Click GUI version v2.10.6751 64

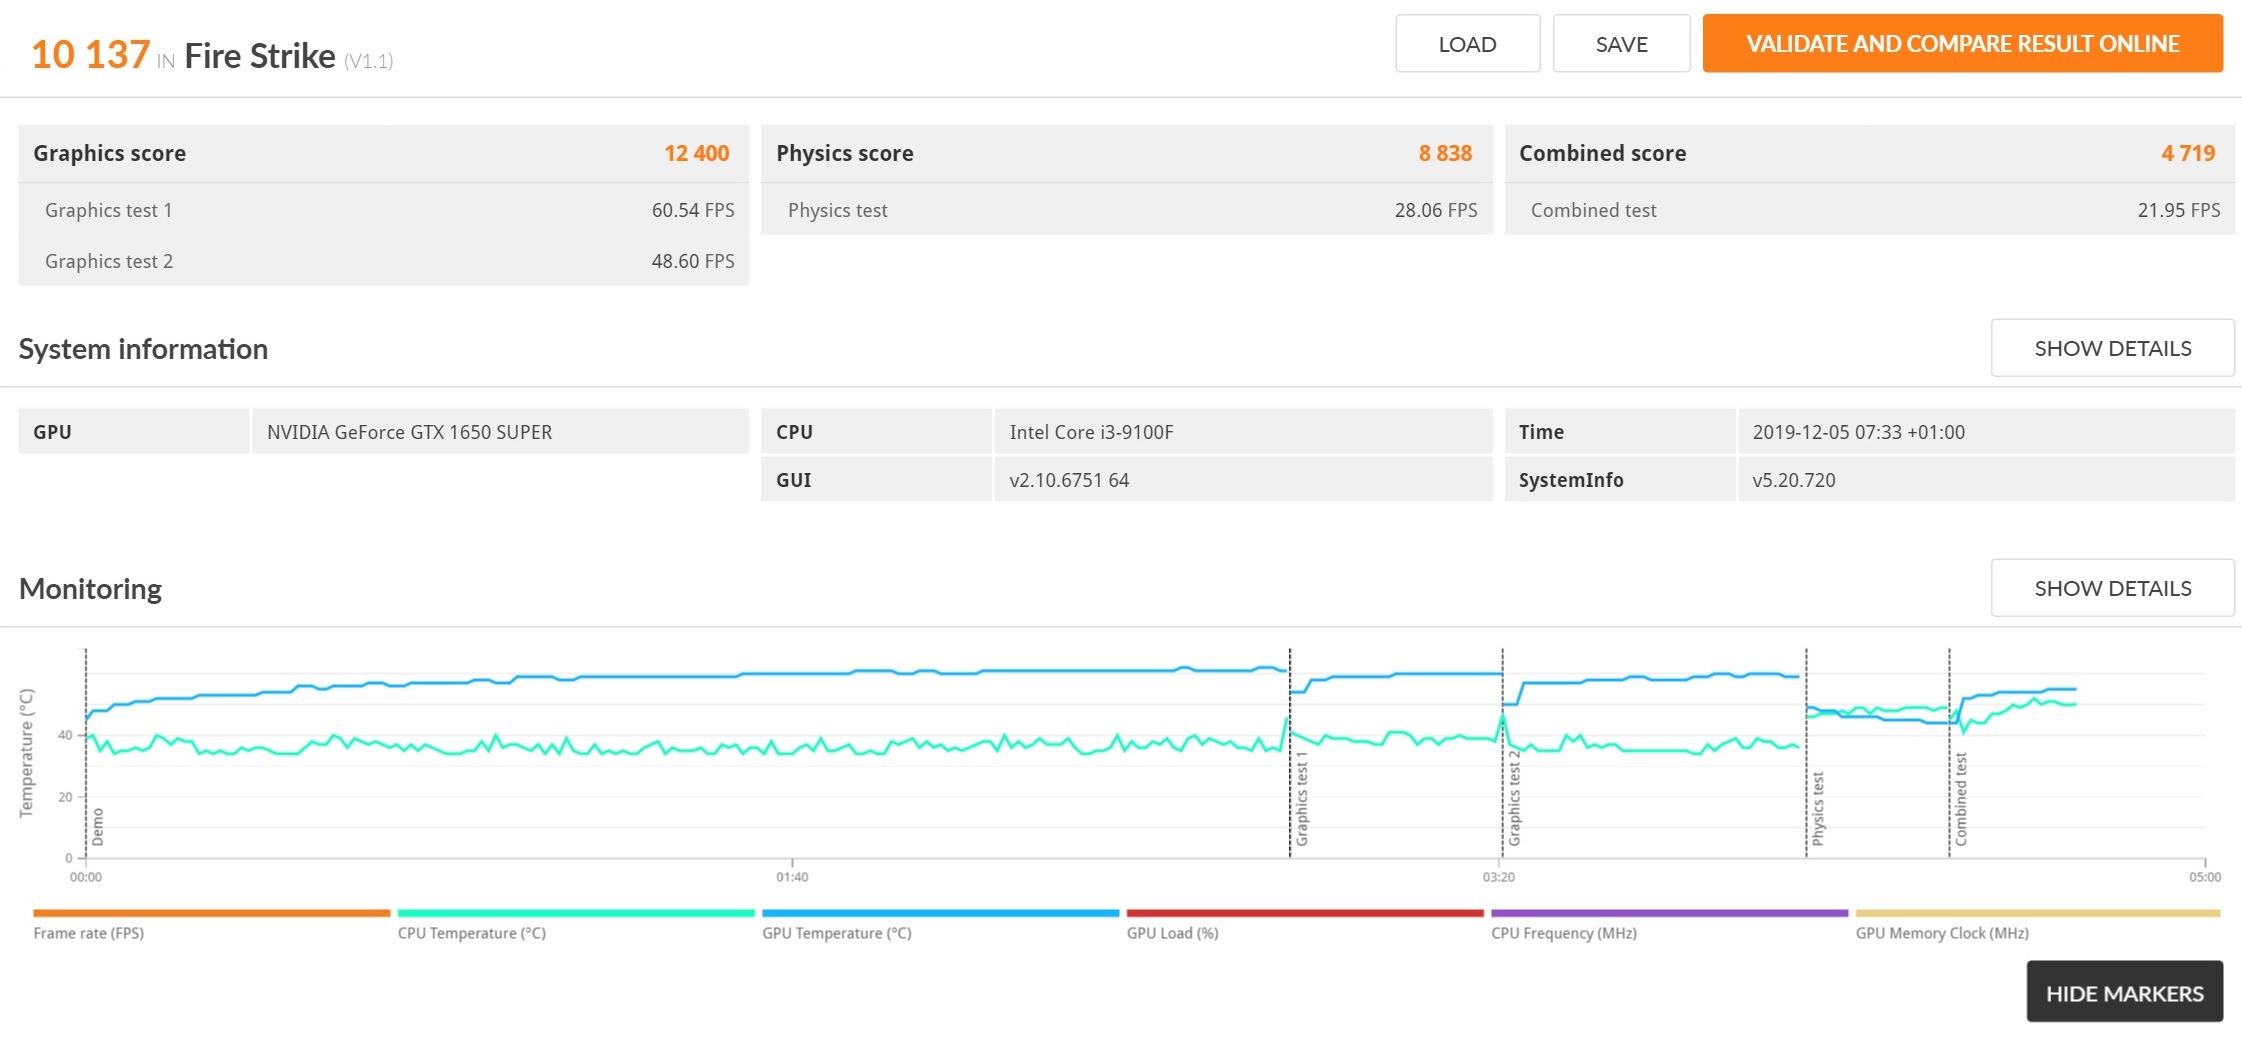(x=1069, y=480)
